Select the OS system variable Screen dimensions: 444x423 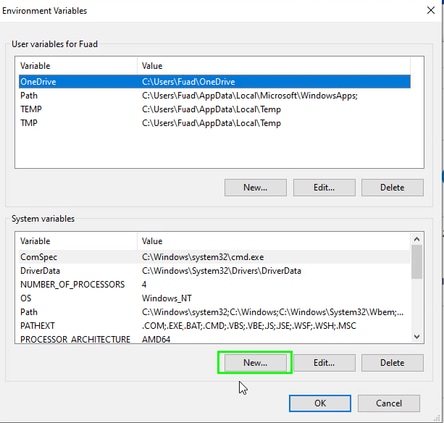(x=215, y=298)
